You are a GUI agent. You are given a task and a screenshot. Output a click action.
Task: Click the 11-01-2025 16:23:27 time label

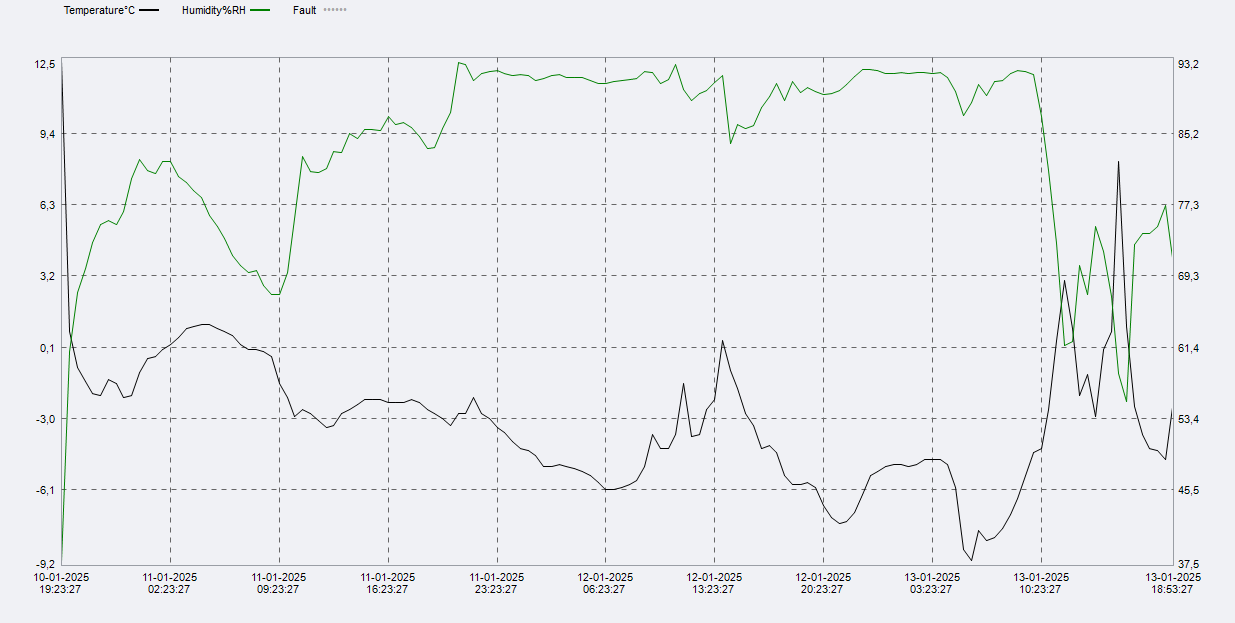[388, 583]
